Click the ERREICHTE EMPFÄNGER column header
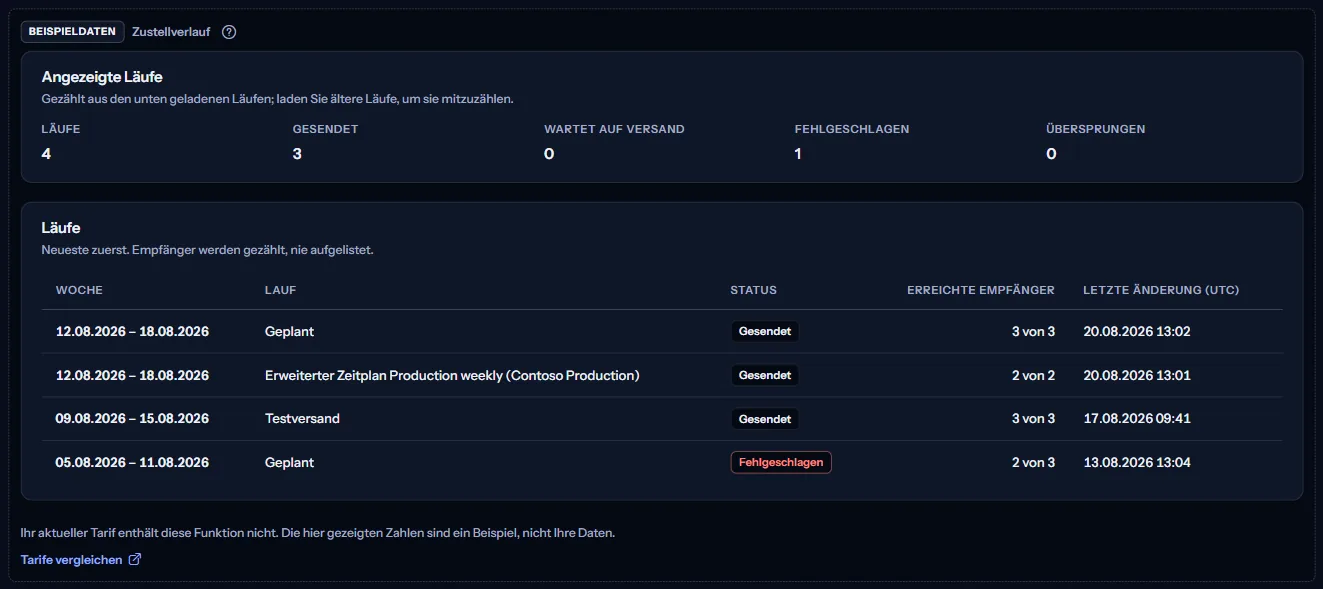 [x=981, y=290]
